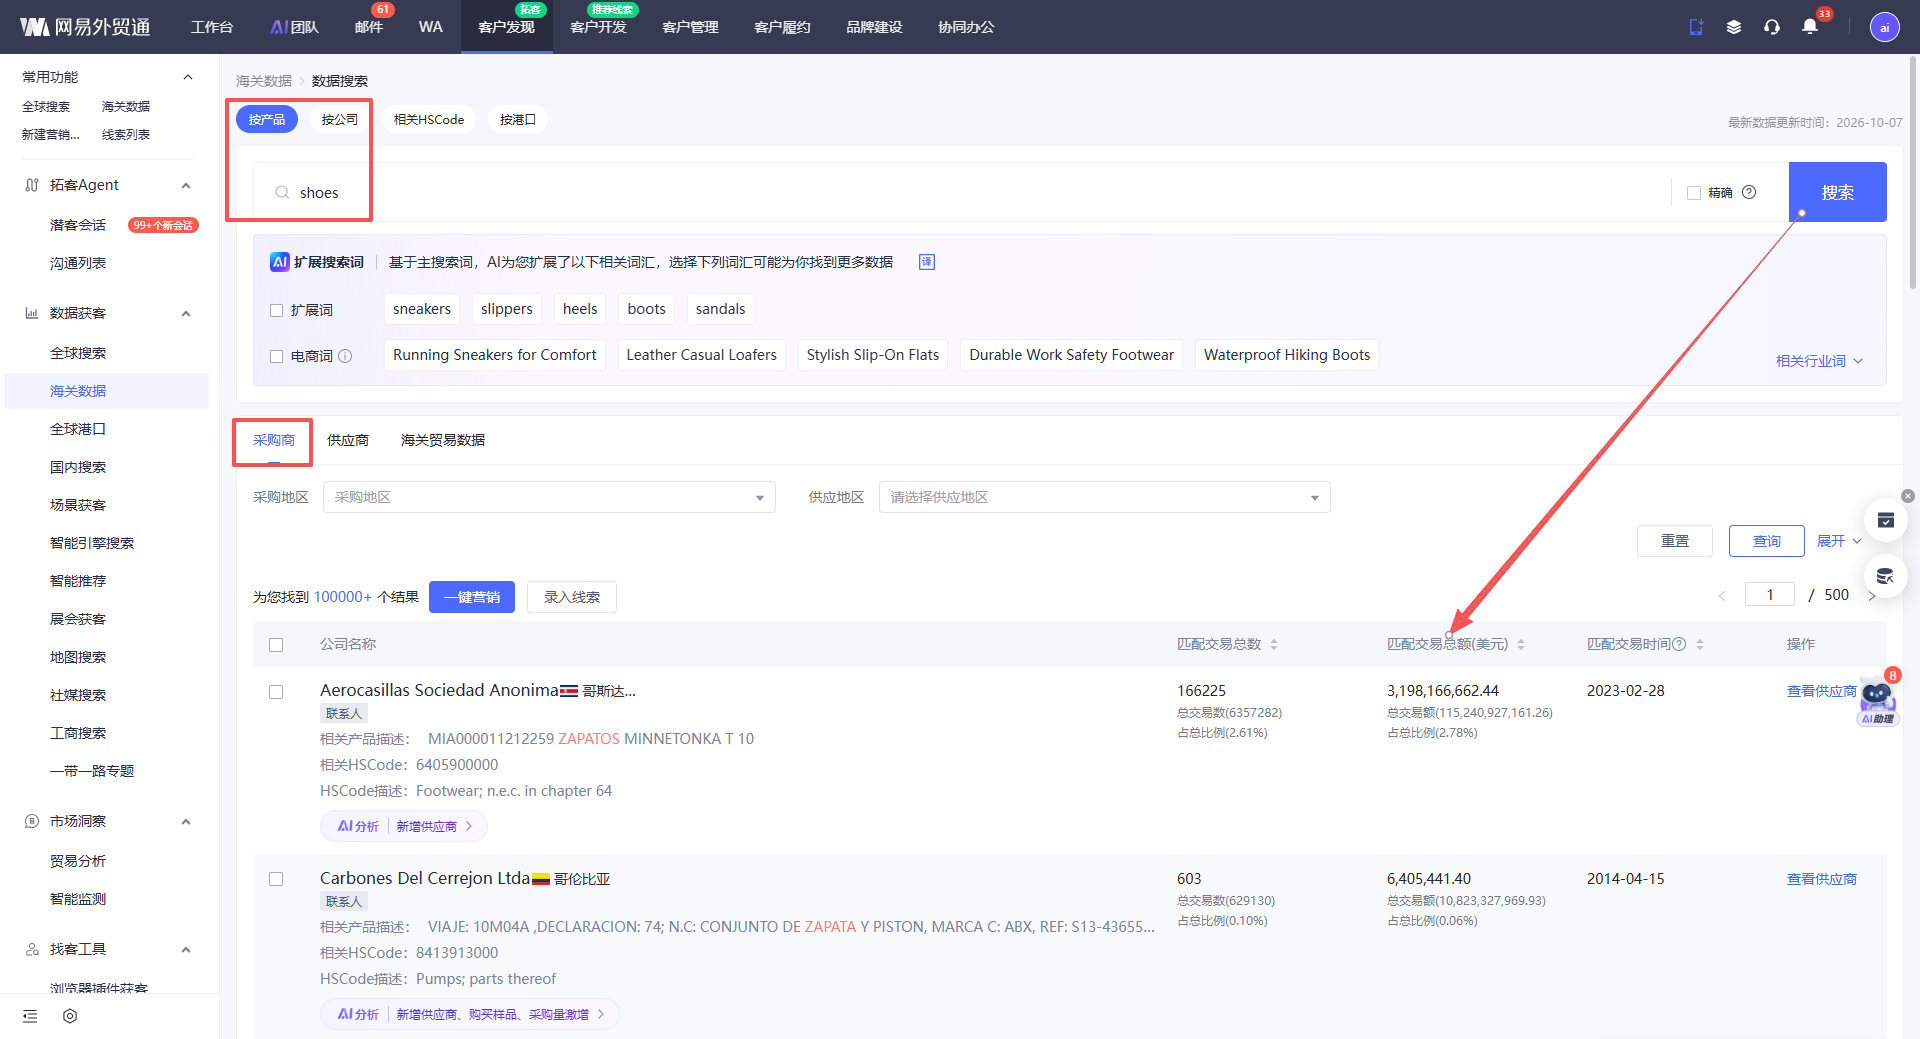Open the user avatar menu
Screen dimensions: 1920x1039
(1884, 27)
